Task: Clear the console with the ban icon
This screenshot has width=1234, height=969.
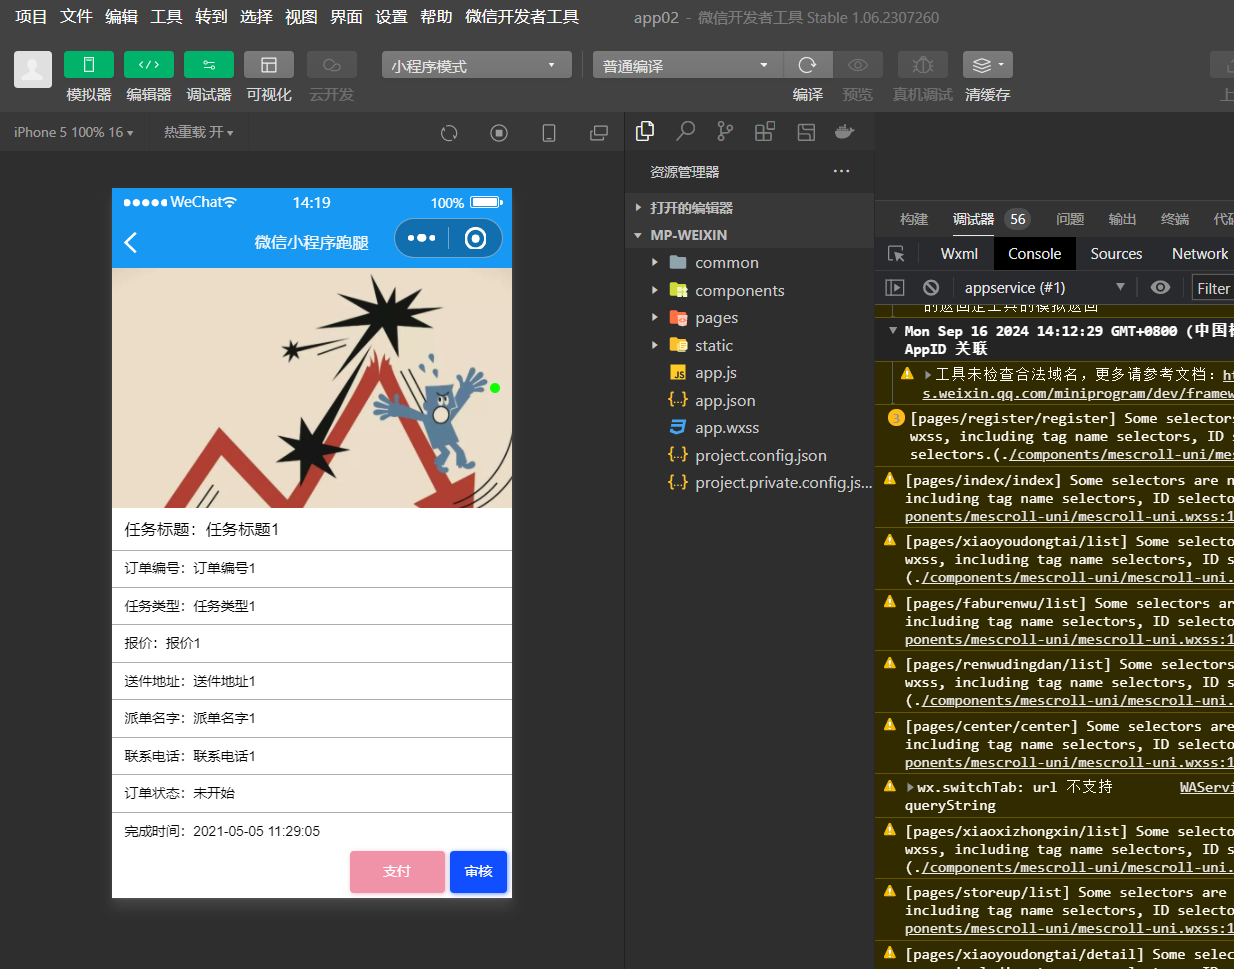Action: [931, 288]
